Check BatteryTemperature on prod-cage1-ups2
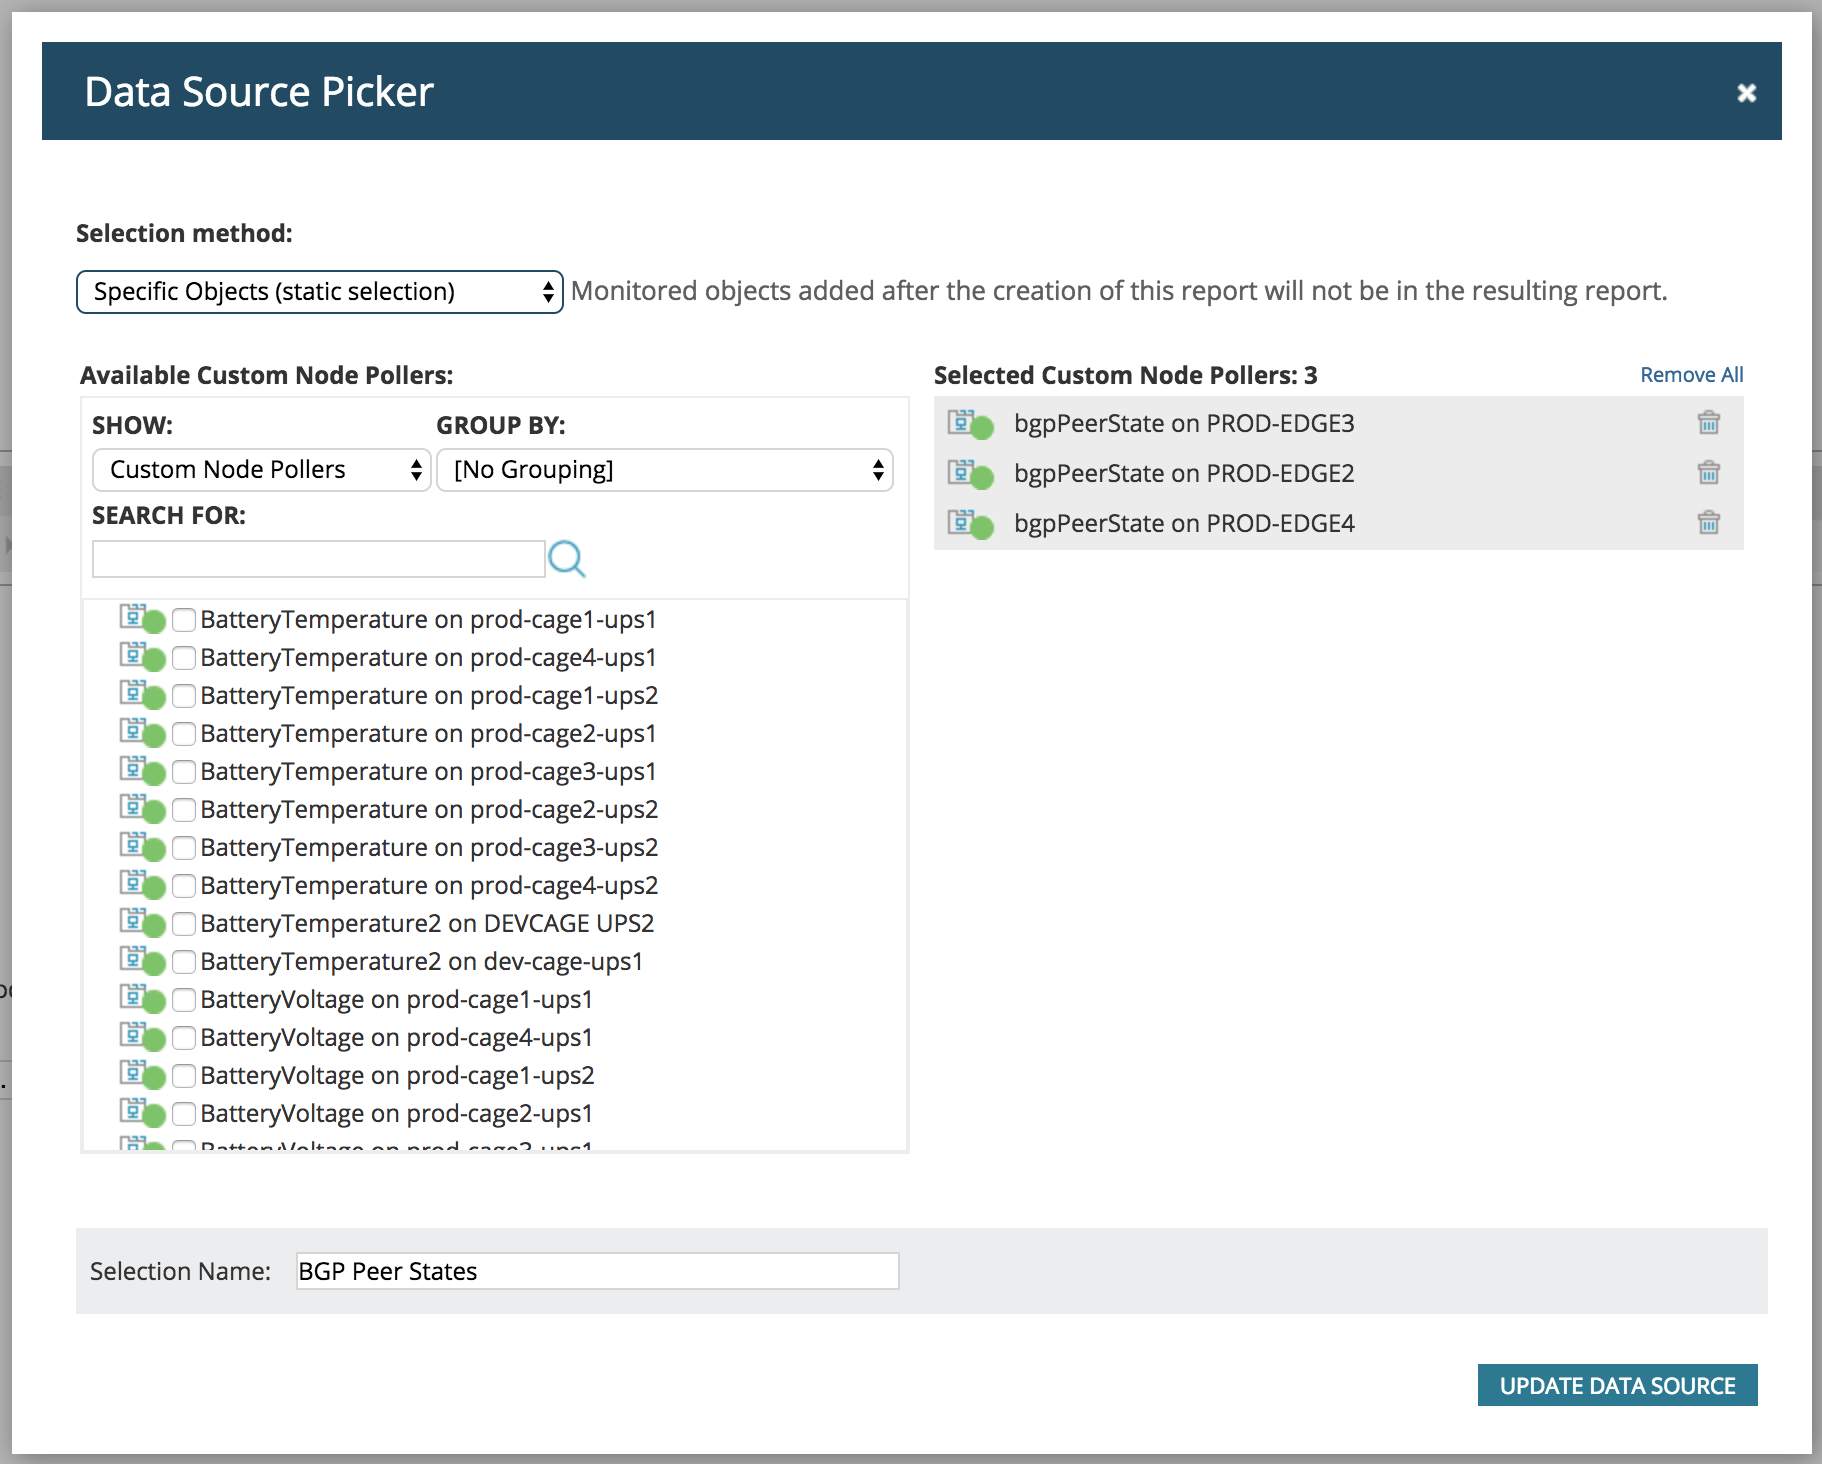Screen dimensions: 1822x1464 point(184,696)
